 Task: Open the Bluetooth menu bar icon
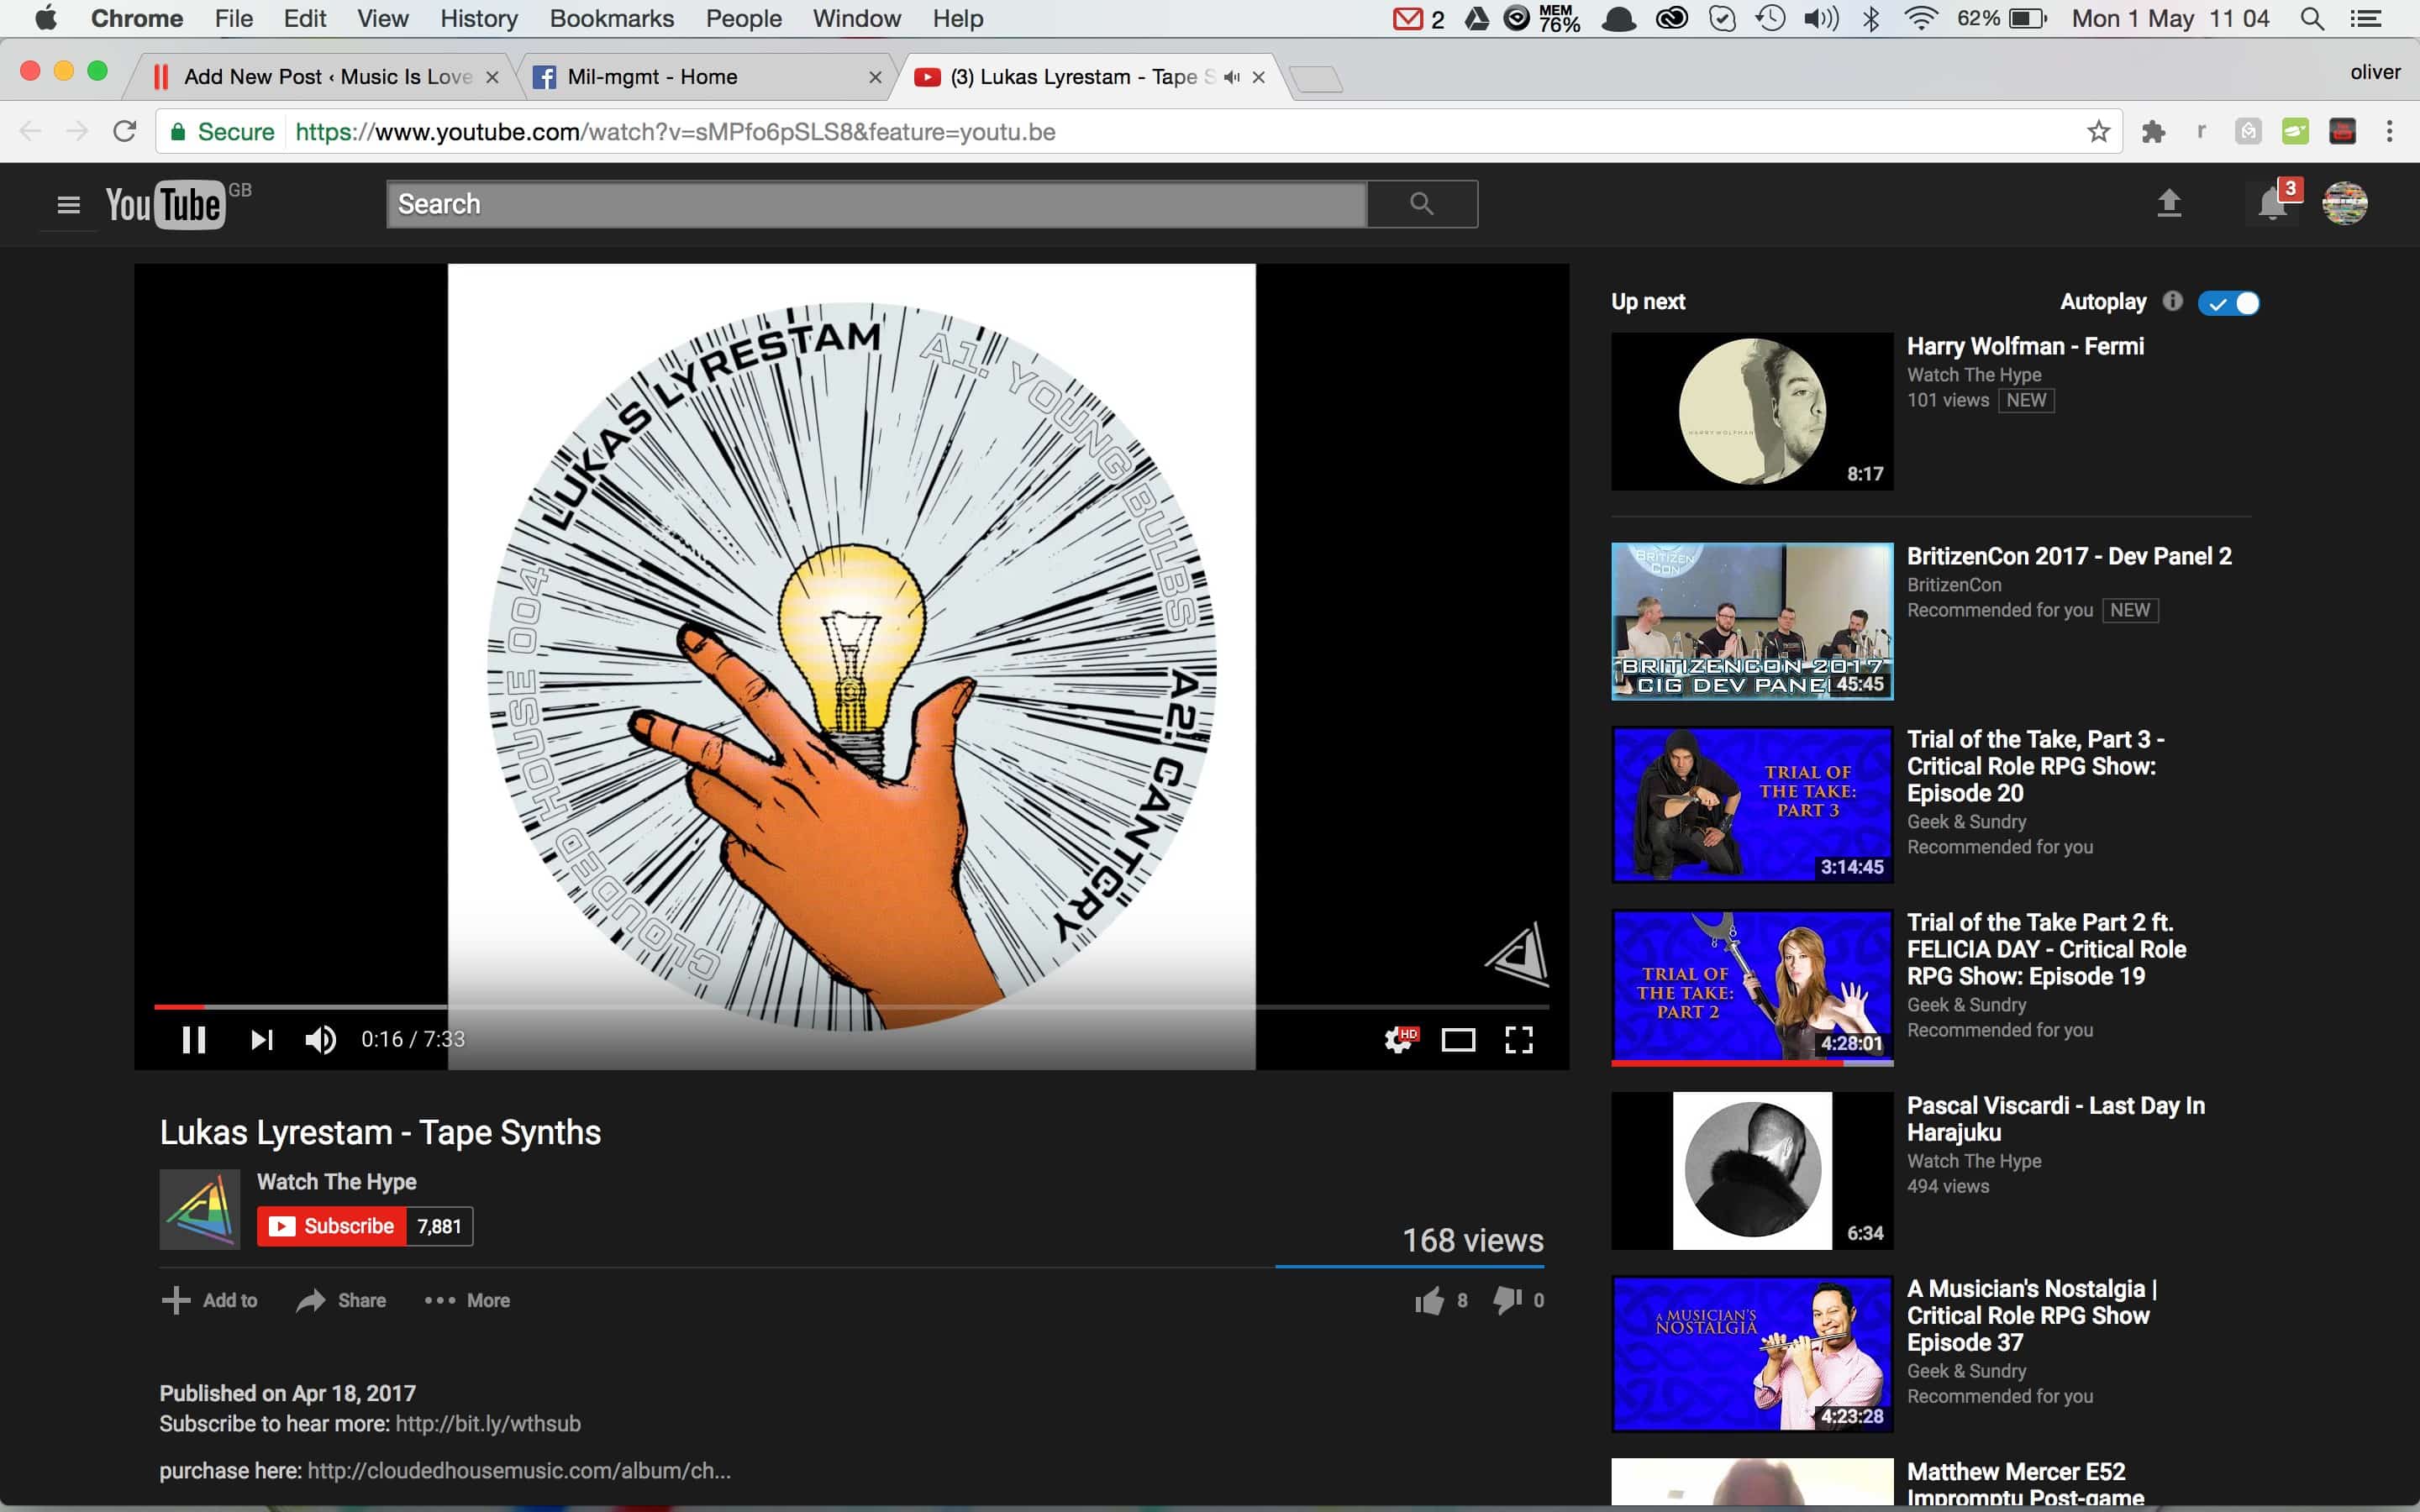[x=1871, y=18]
